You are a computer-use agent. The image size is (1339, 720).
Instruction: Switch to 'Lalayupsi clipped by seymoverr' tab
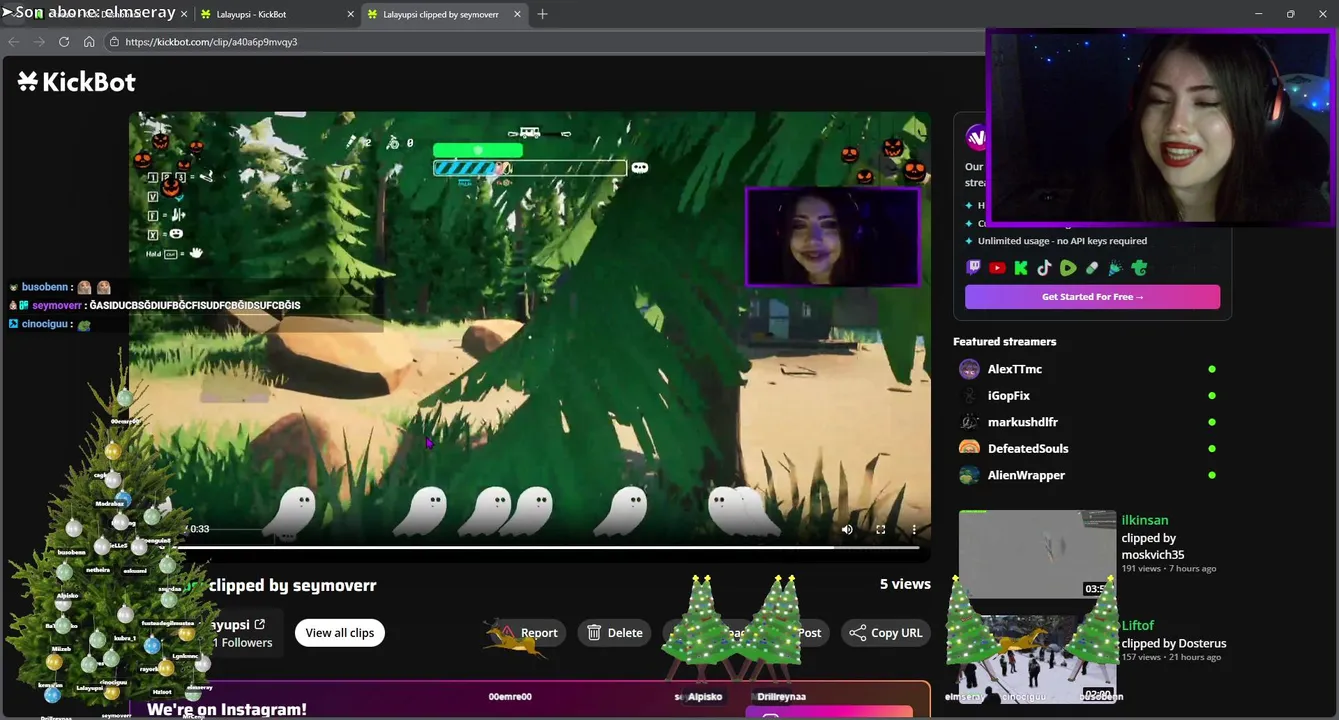[x=442, y=15]
